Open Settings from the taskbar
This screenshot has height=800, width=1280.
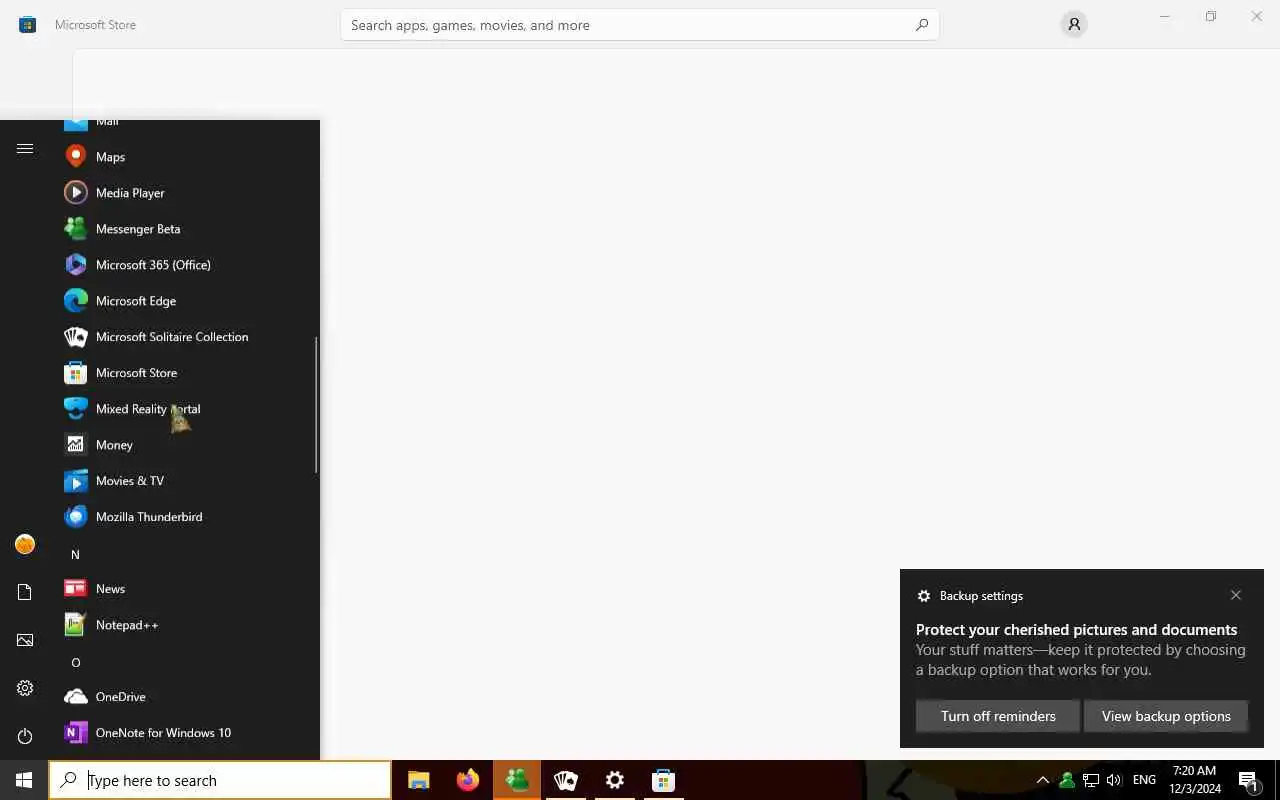615,780
